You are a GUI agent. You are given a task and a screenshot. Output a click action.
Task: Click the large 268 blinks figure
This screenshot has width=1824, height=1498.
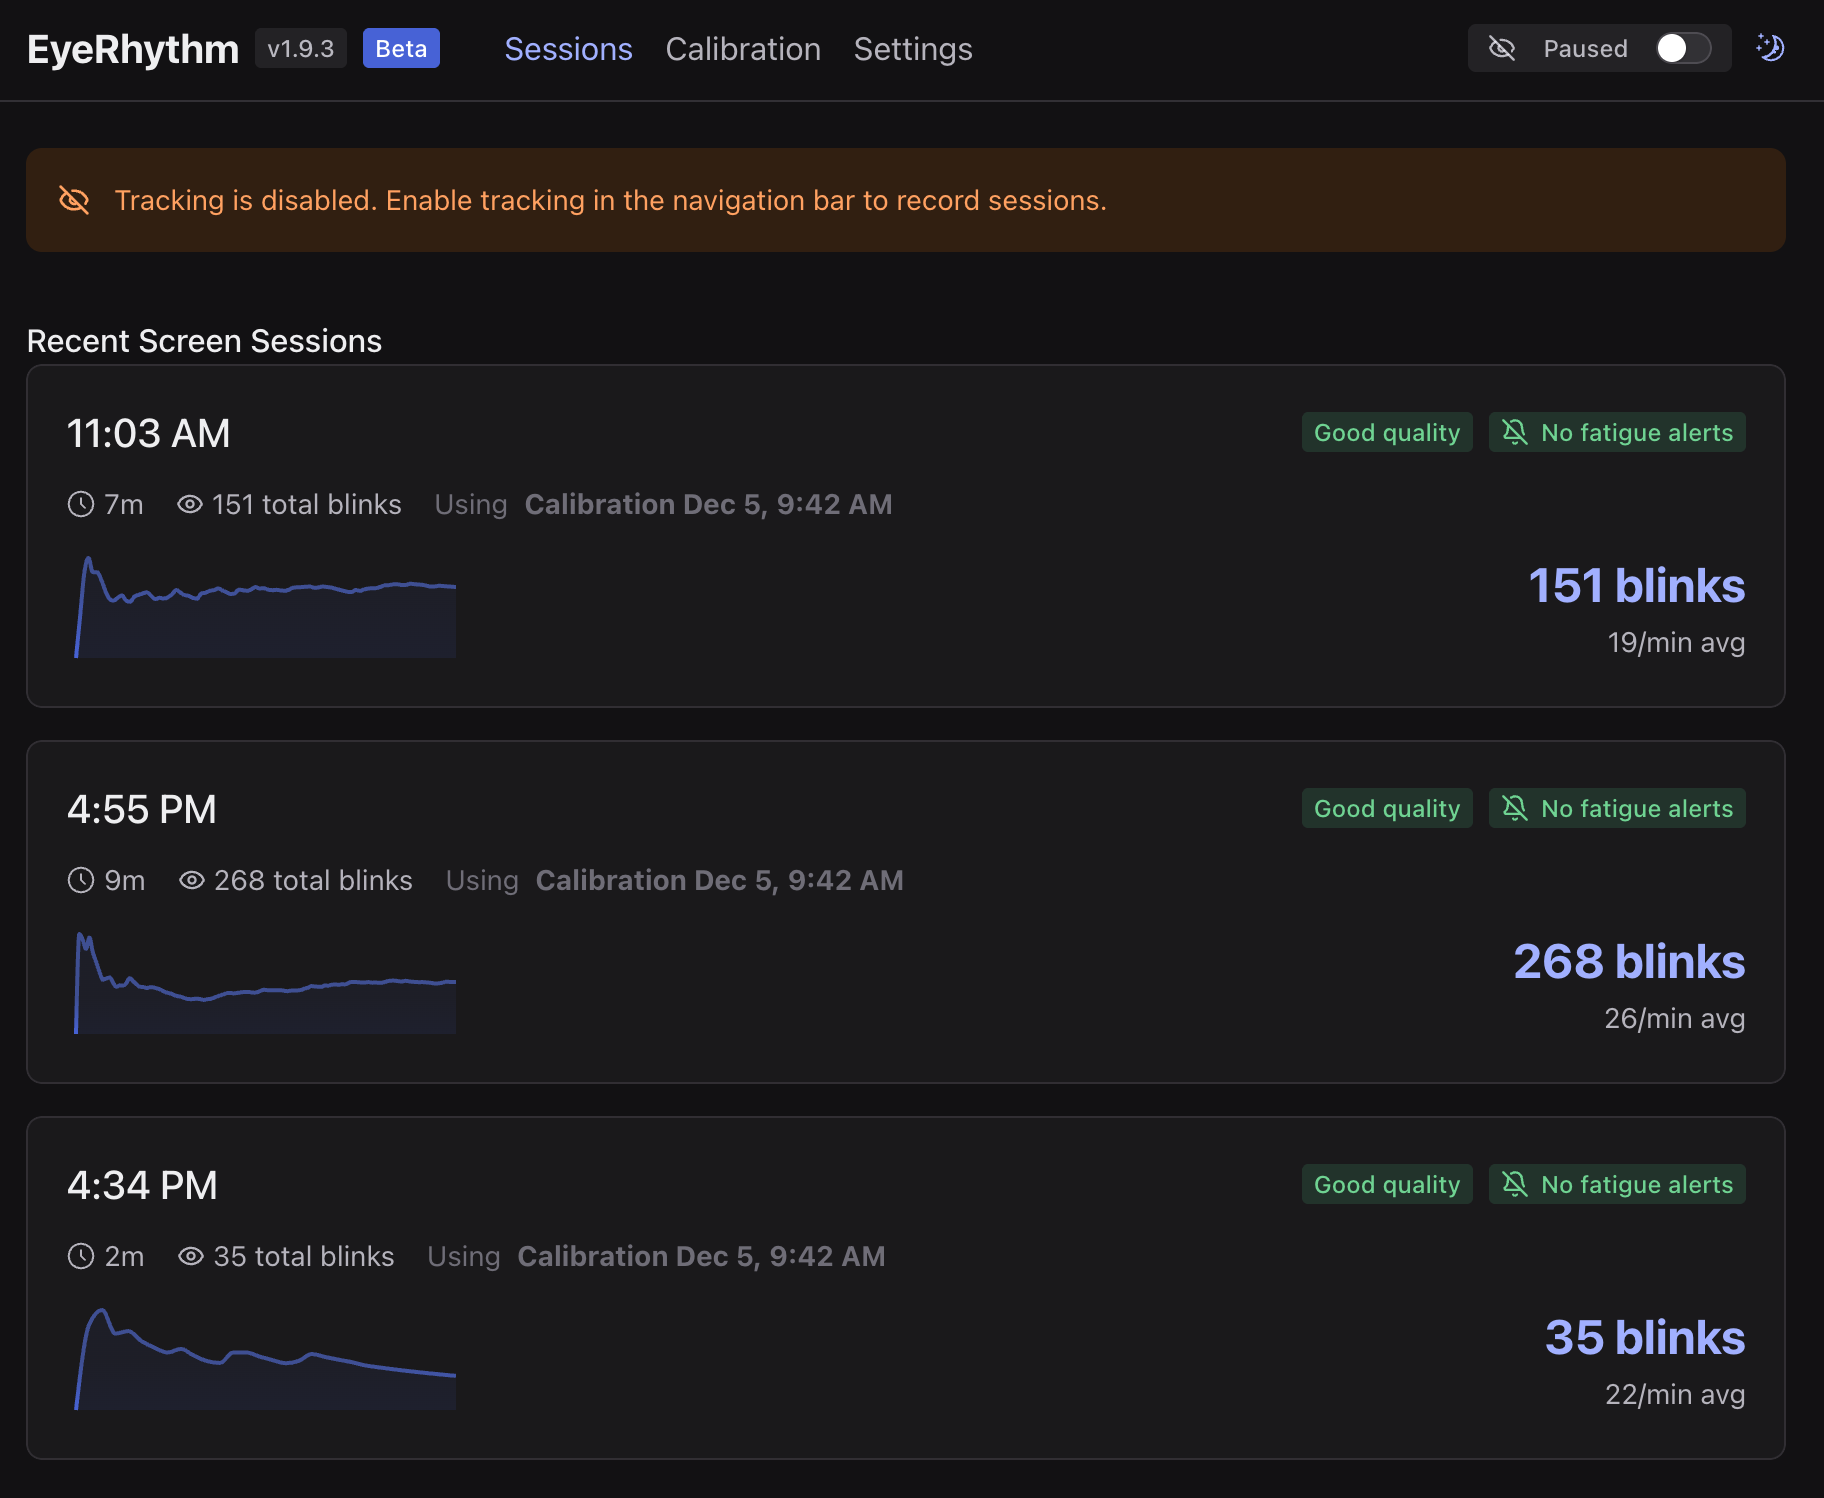point(1629,961)
